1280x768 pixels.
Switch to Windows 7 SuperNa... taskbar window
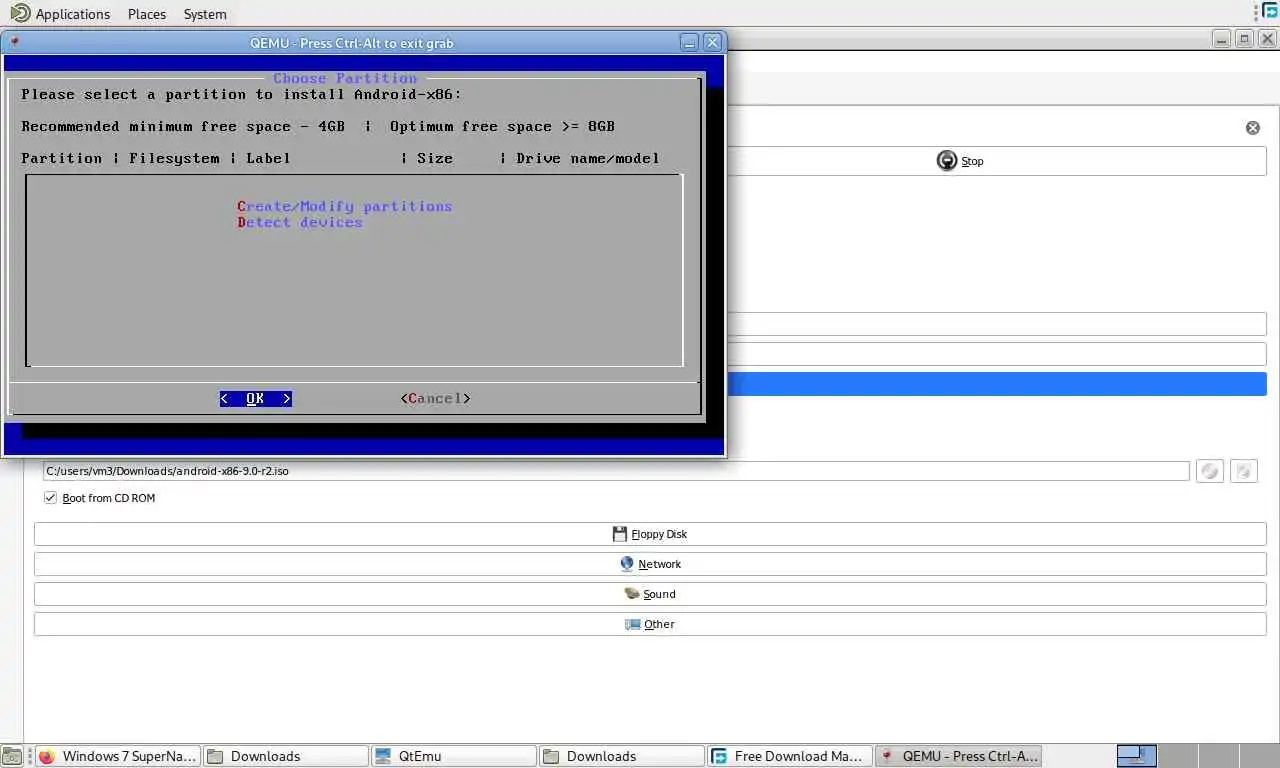117,756
